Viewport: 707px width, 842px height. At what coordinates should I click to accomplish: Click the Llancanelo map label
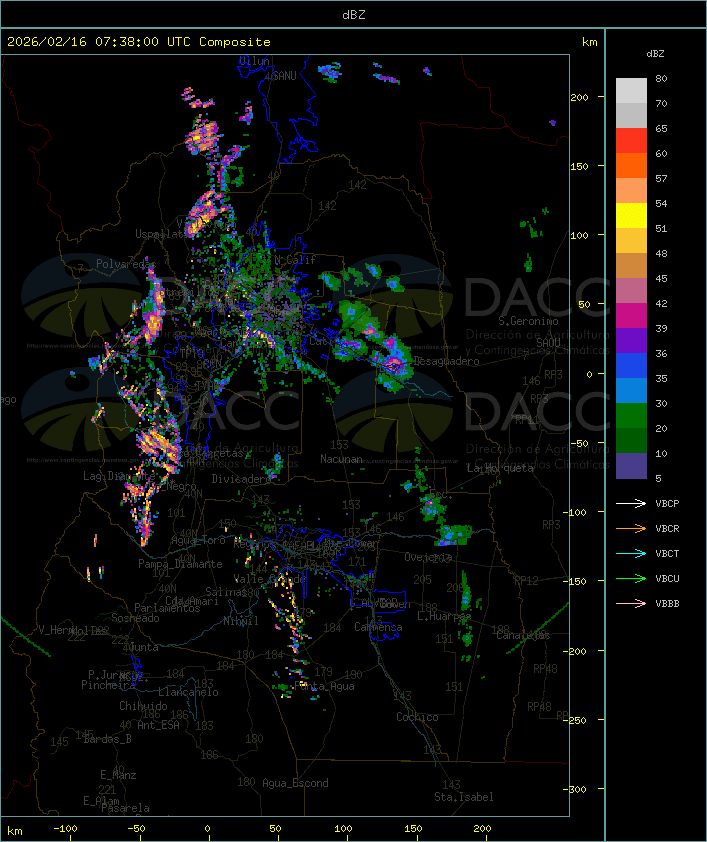pyautogui.click(x=188, y=692)
